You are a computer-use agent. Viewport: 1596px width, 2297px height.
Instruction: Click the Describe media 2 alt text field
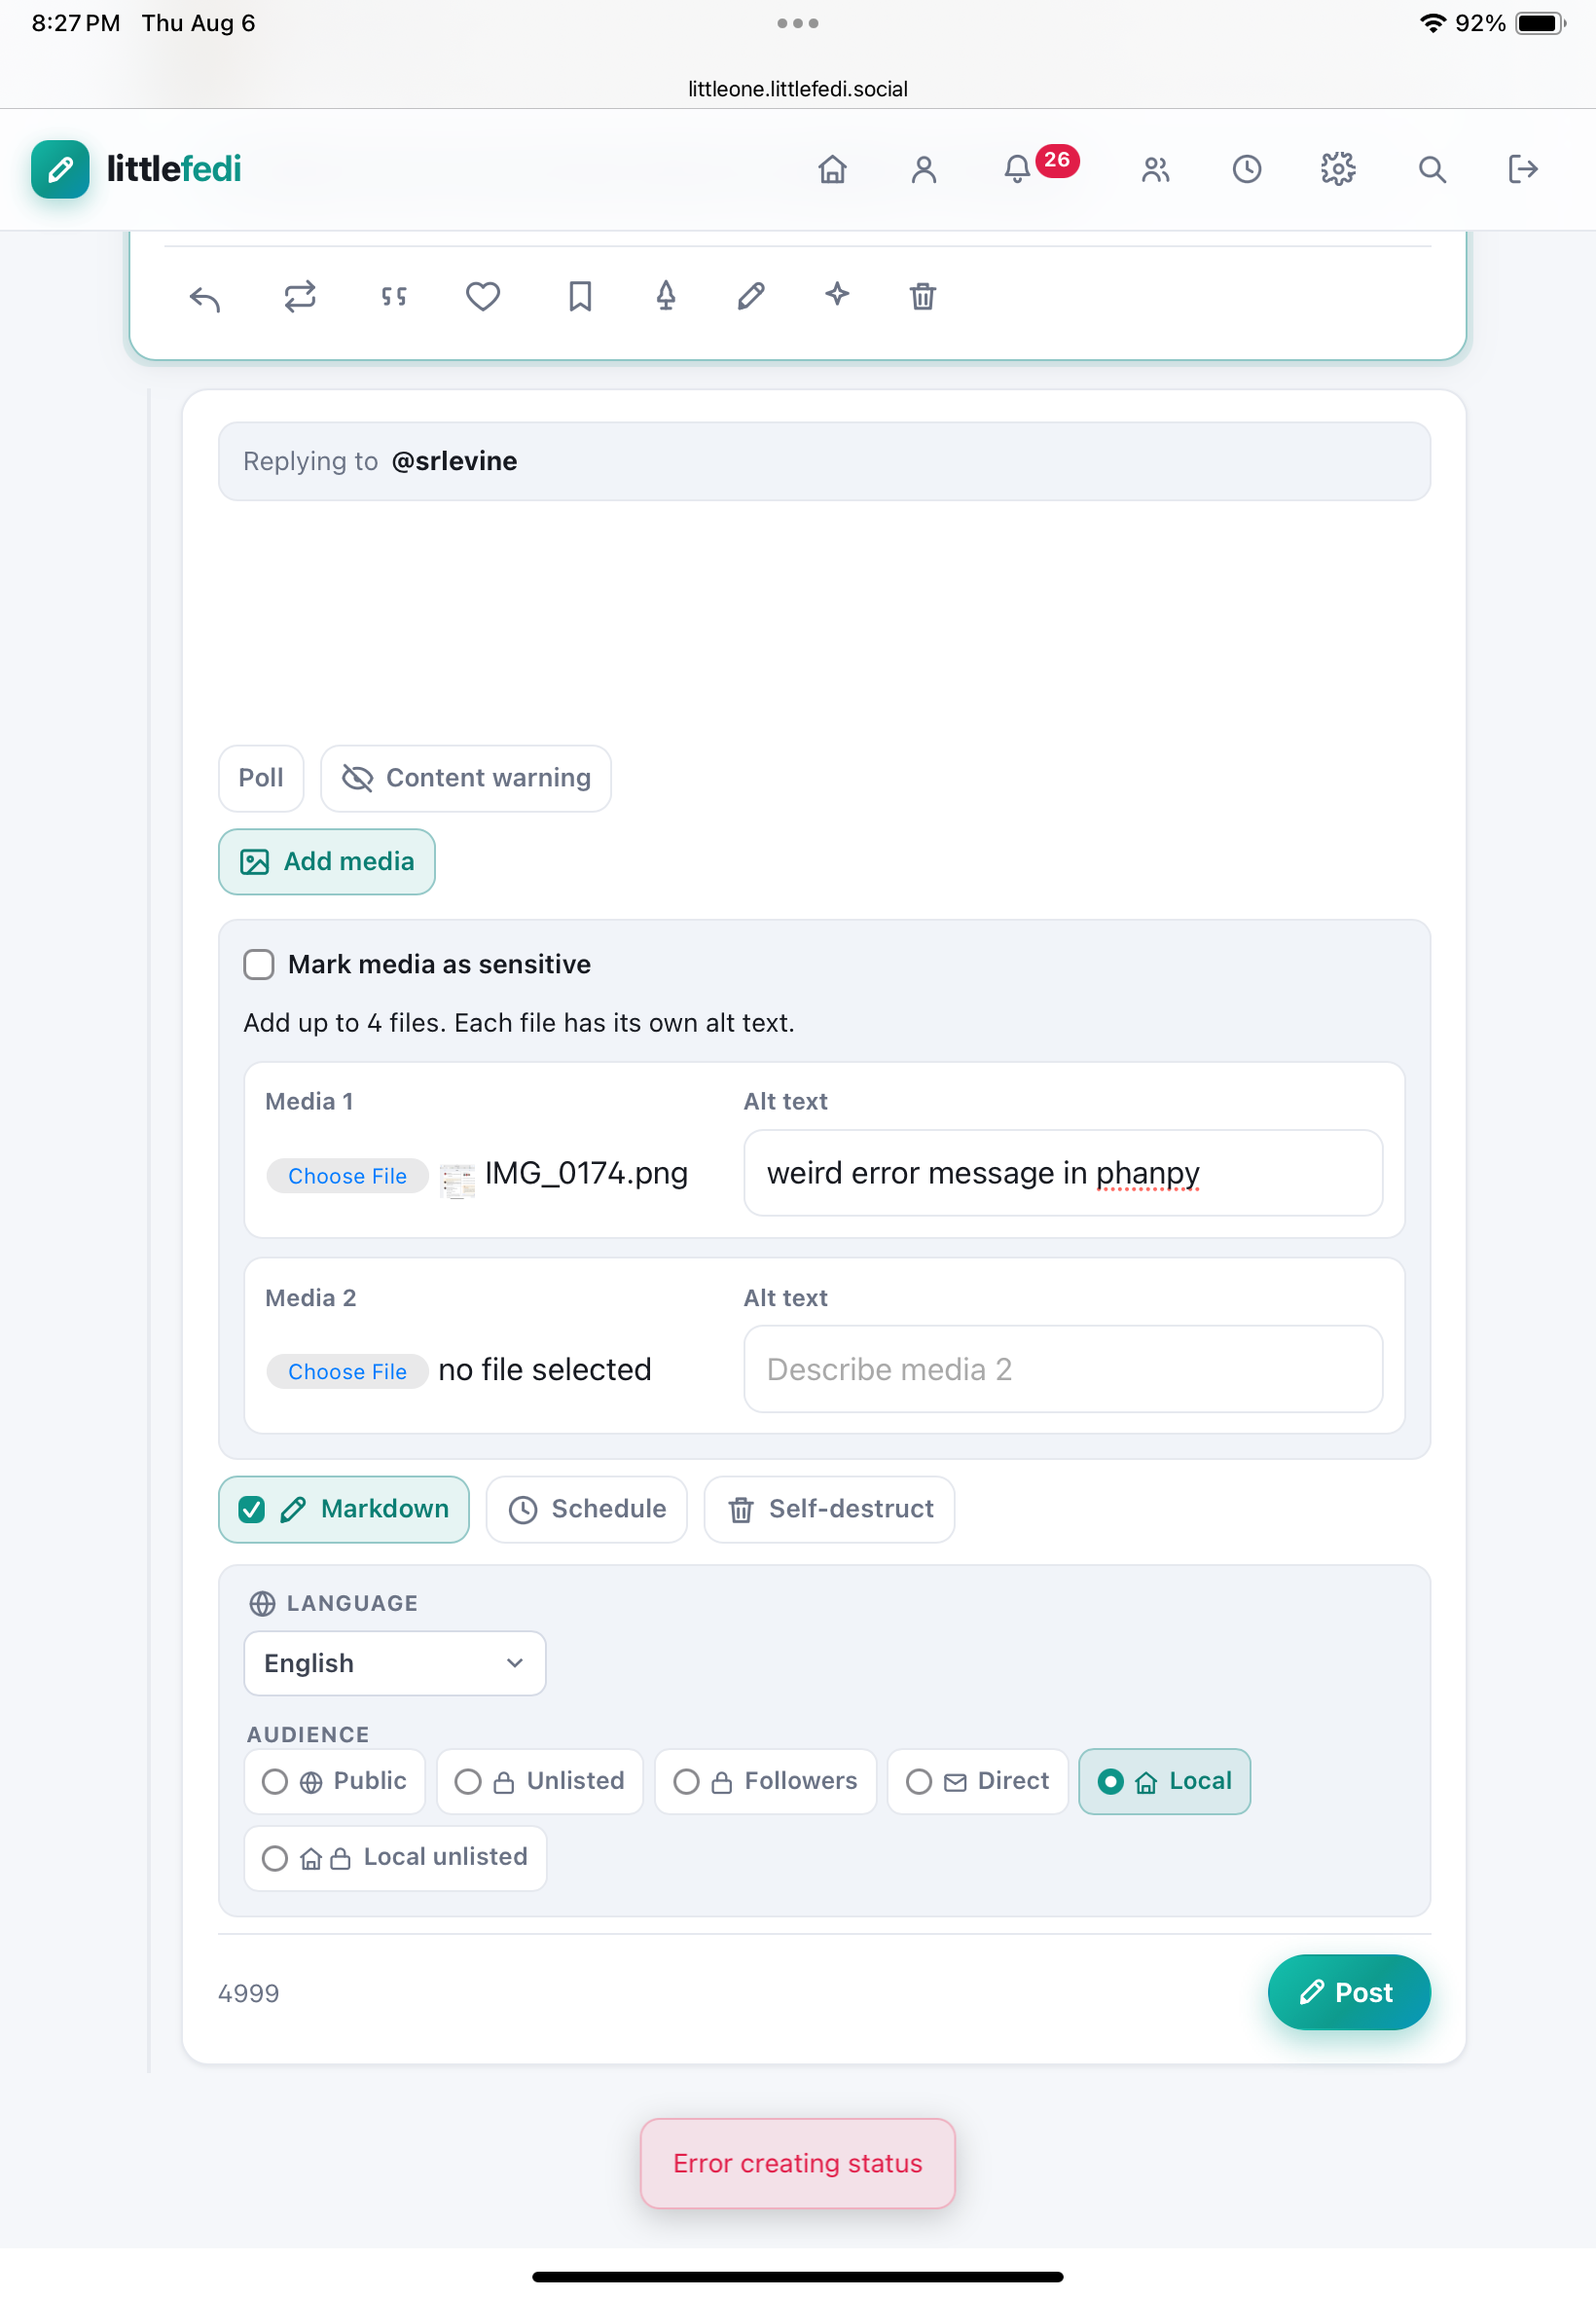[1063, 1369]
